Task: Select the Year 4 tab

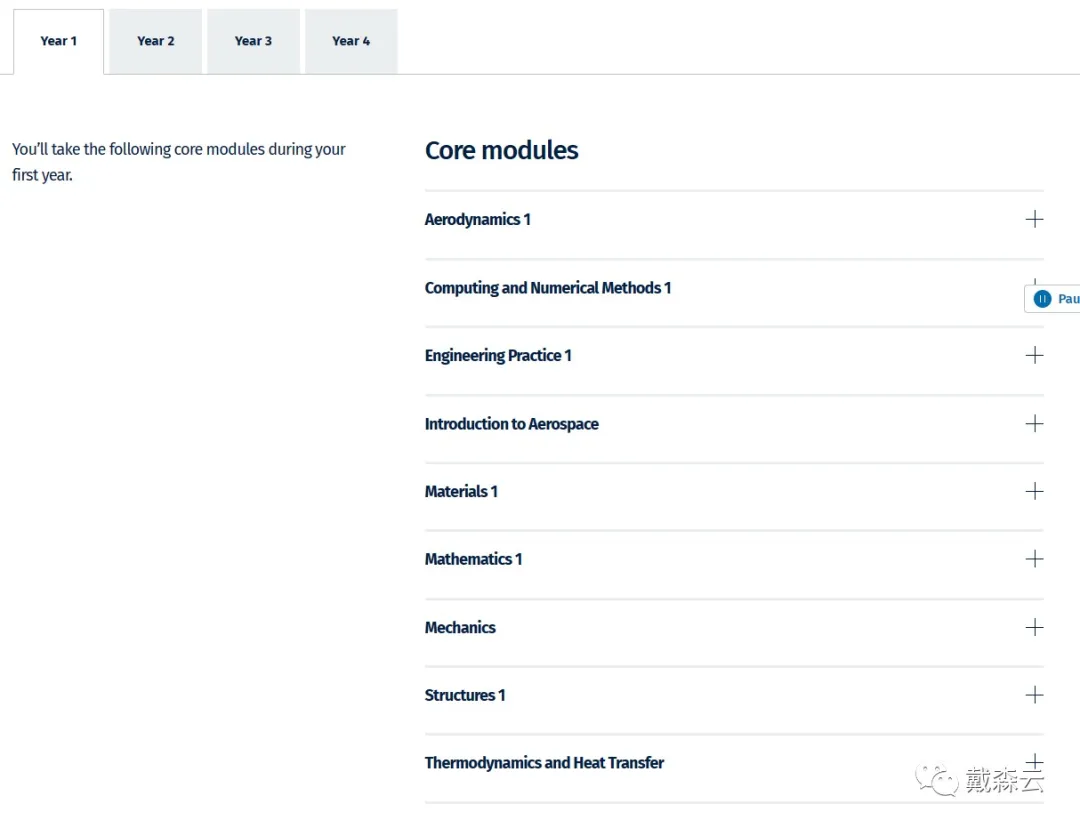Action: 351,41
